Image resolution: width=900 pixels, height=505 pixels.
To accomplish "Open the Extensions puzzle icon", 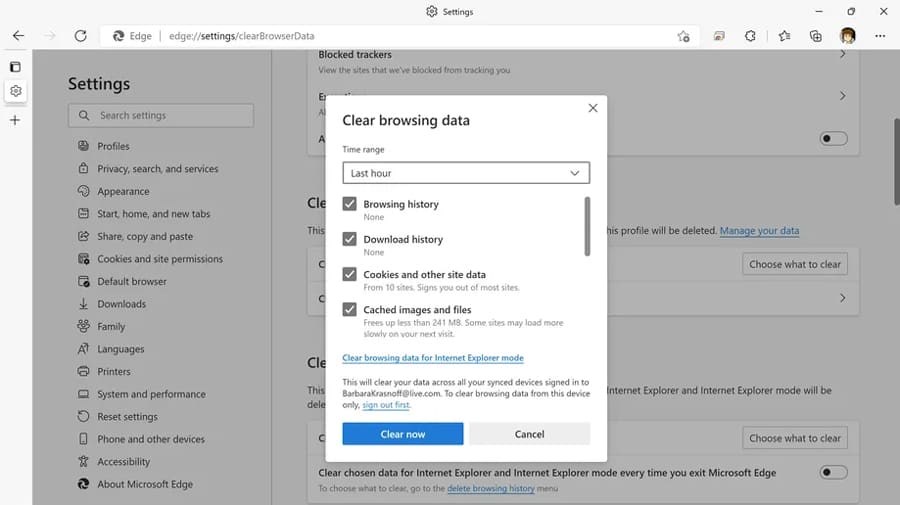I will pyautogui.click(x=750, y=36).
